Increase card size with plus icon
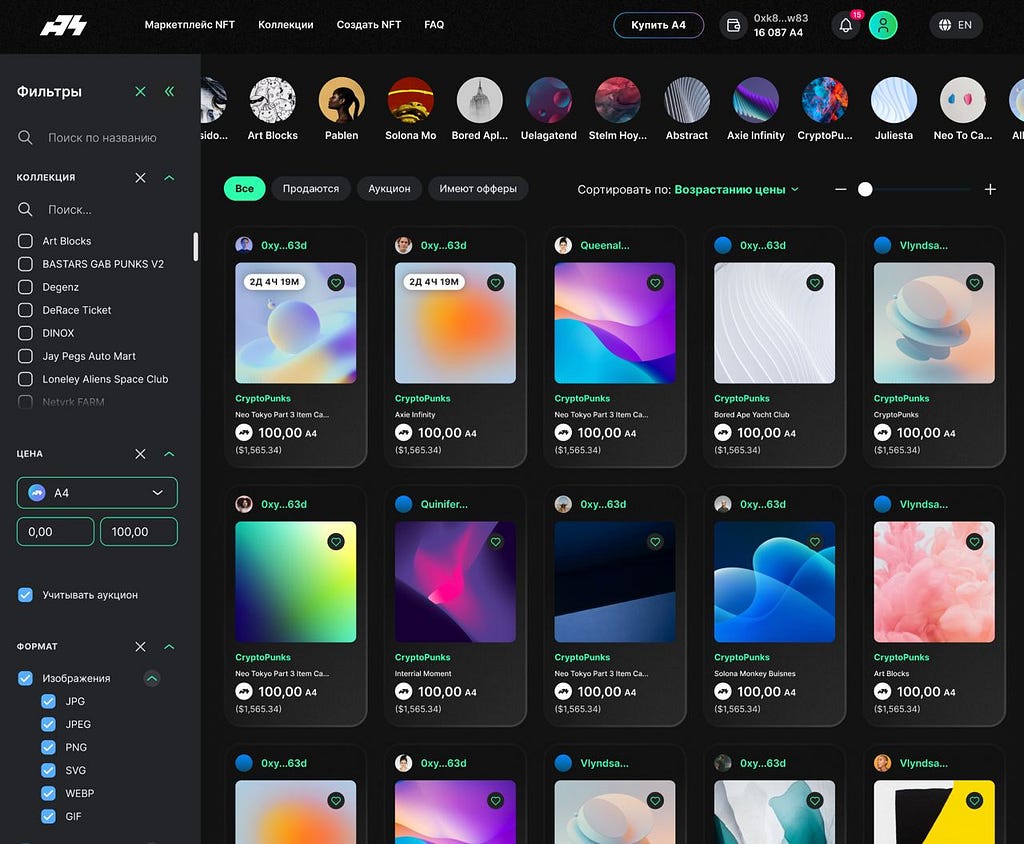The width and height of the screenshot is (1024, 844). (990, 189)
